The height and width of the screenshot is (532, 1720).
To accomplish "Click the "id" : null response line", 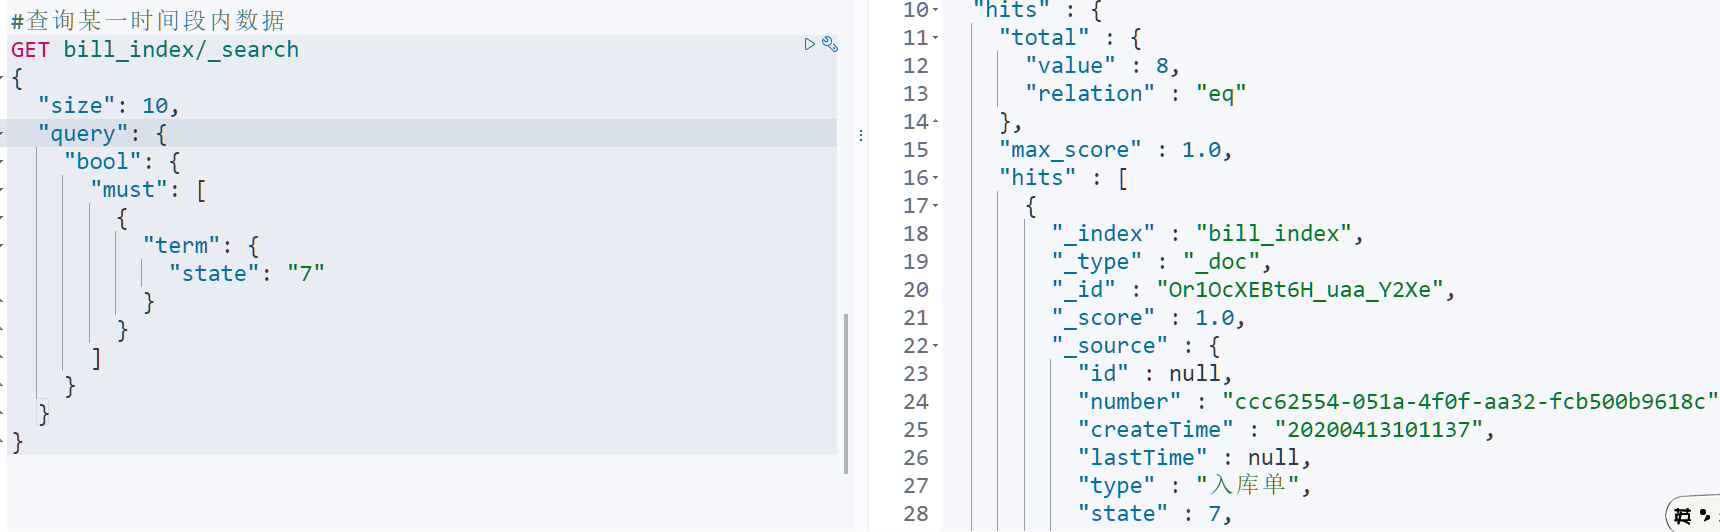I will pos(1155,374).
